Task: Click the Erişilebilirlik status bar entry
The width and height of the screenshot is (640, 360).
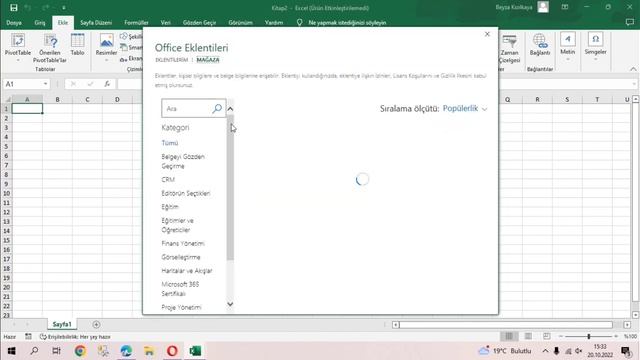Action: (x=75, y=337)
